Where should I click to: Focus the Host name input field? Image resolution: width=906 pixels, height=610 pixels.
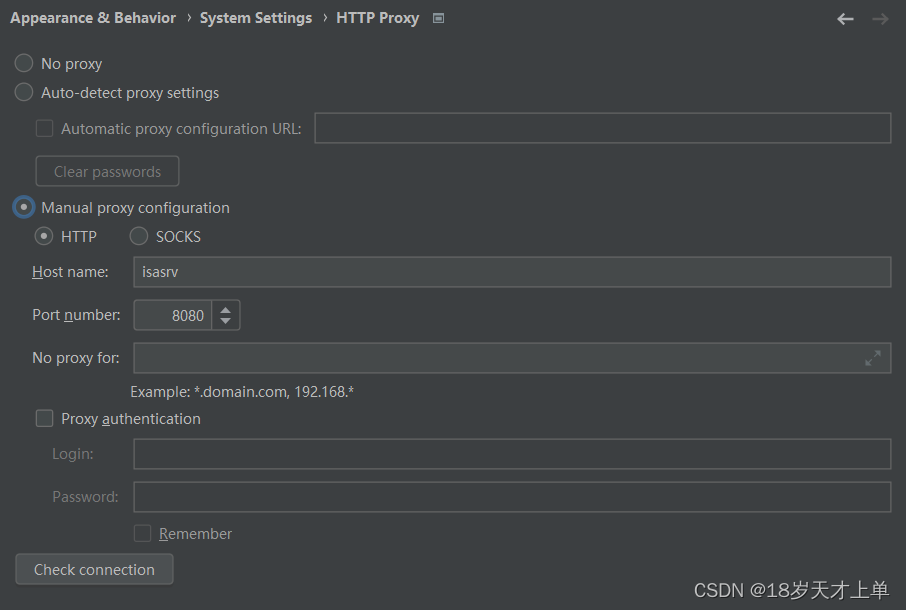(512, 272)
